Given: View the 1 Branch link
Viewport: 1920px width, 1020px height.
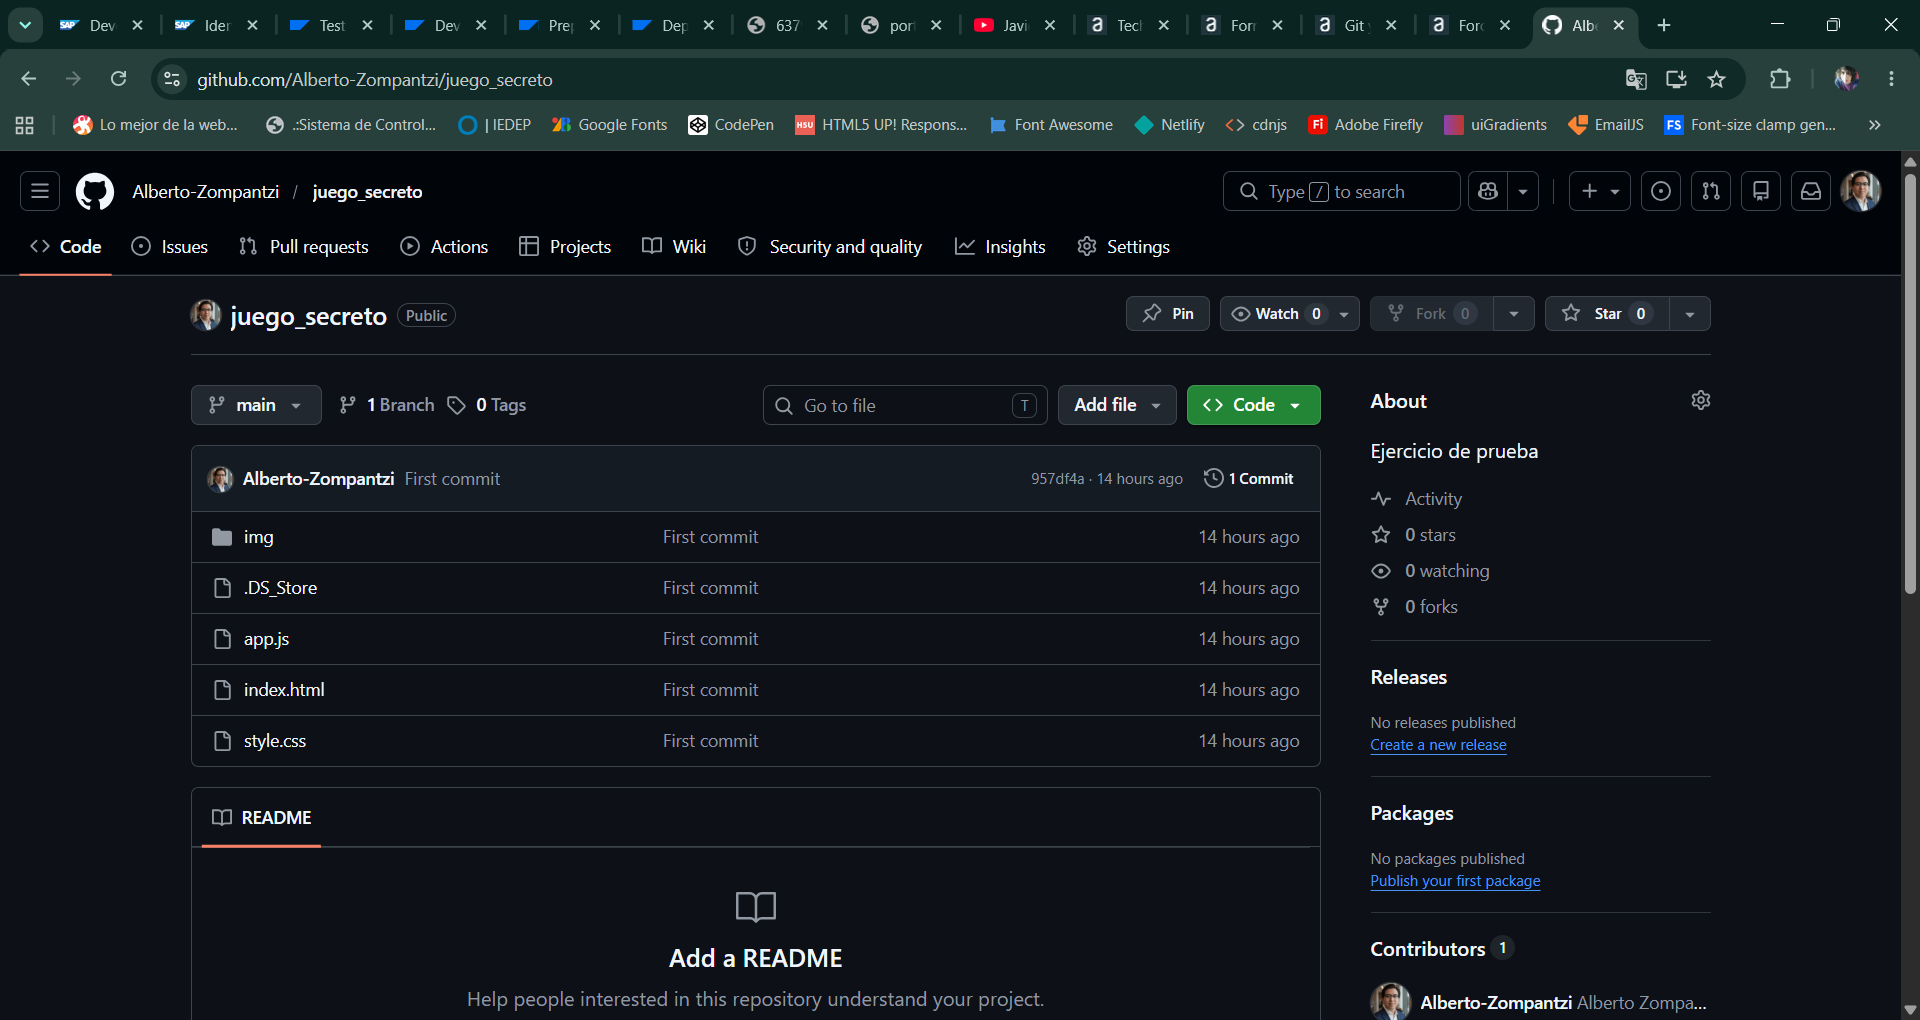Looking at the screenshot, I should coord(387,405).
